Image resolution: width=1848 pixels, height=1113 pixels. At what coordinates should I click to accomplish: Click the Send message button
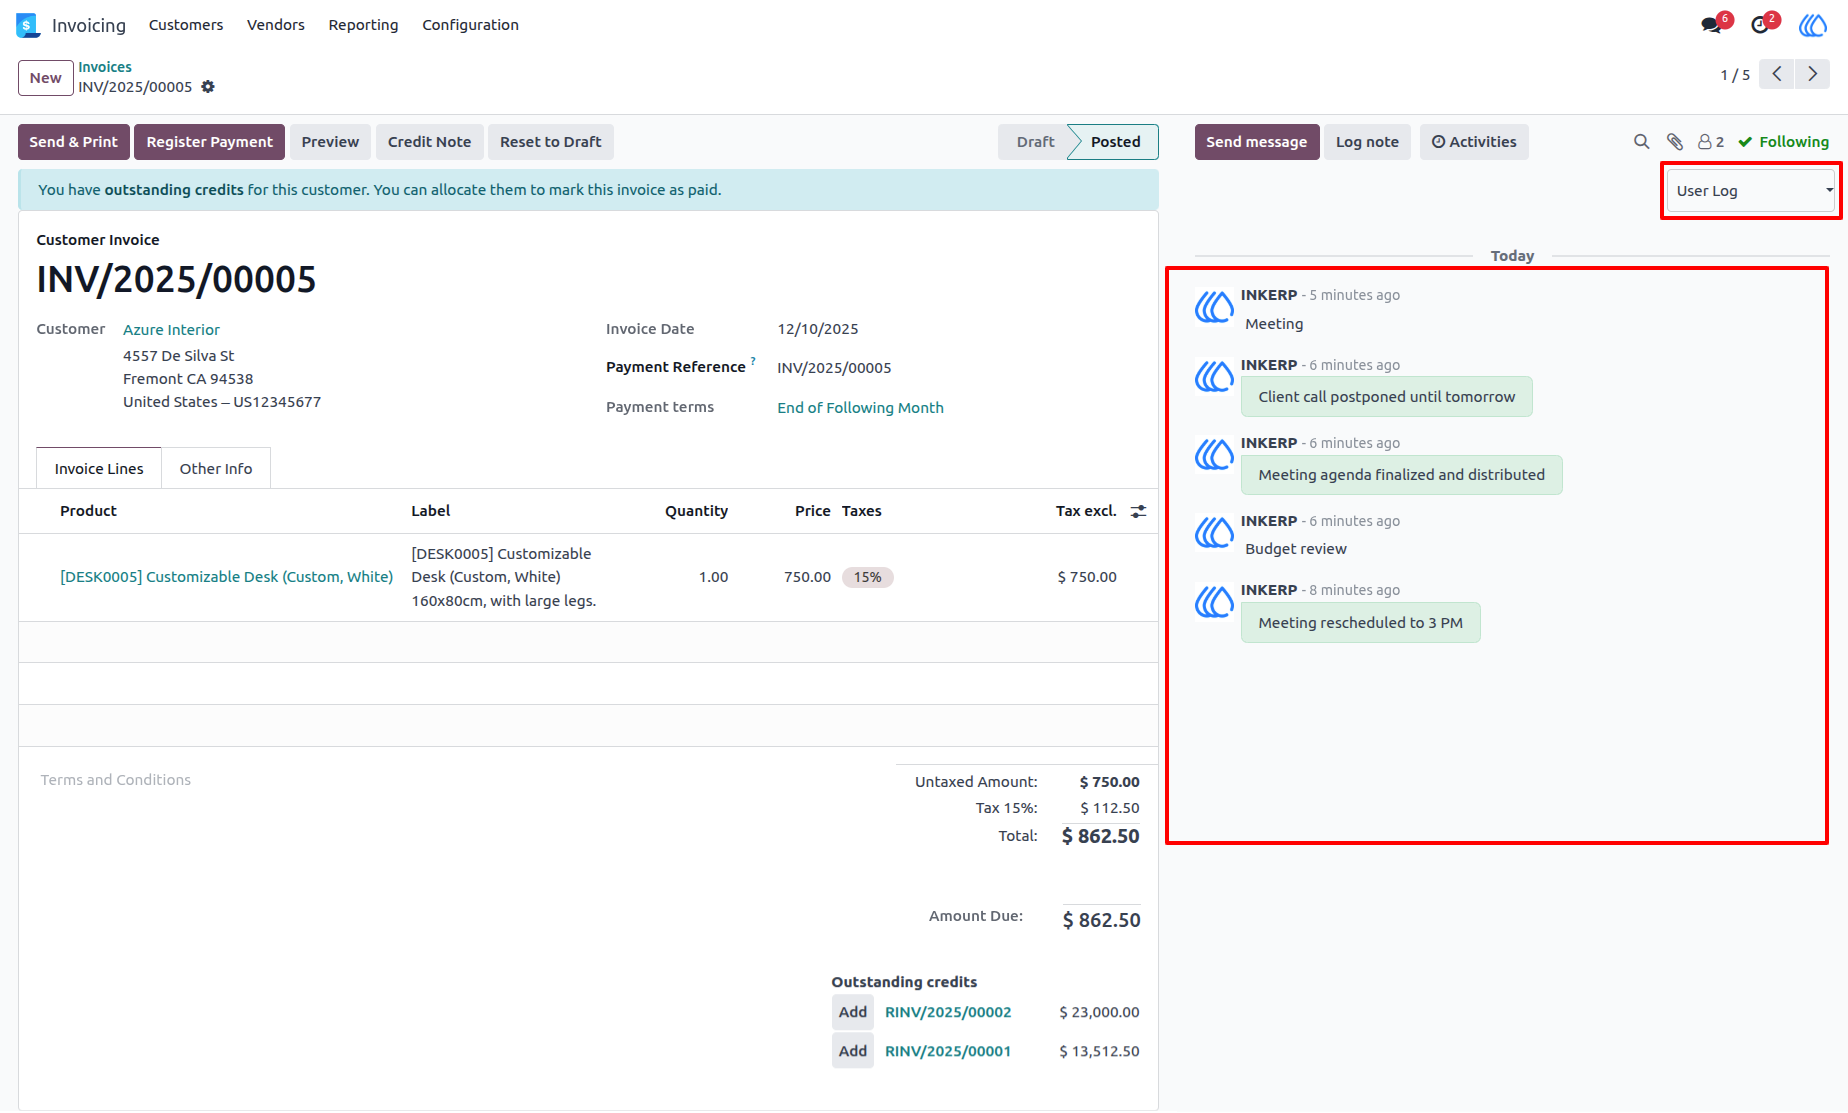pyautogui.click(x=1257, y=142)
